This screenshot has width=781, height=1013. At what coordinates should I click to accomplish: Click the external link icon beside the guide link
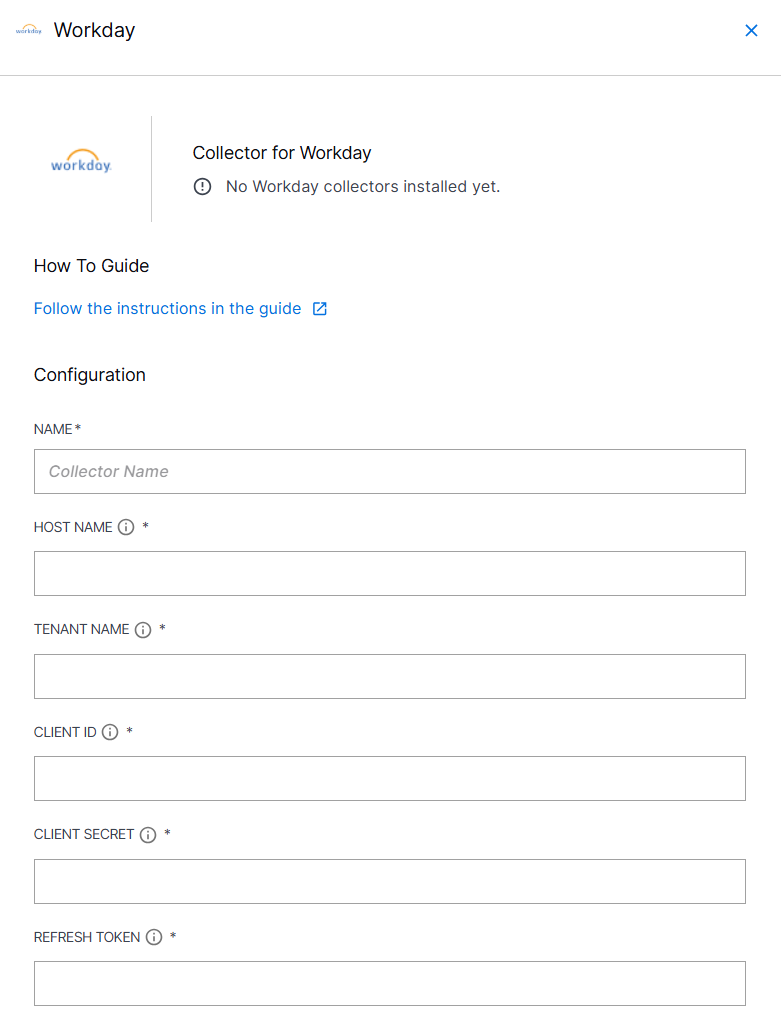click(x=320, y=309)
